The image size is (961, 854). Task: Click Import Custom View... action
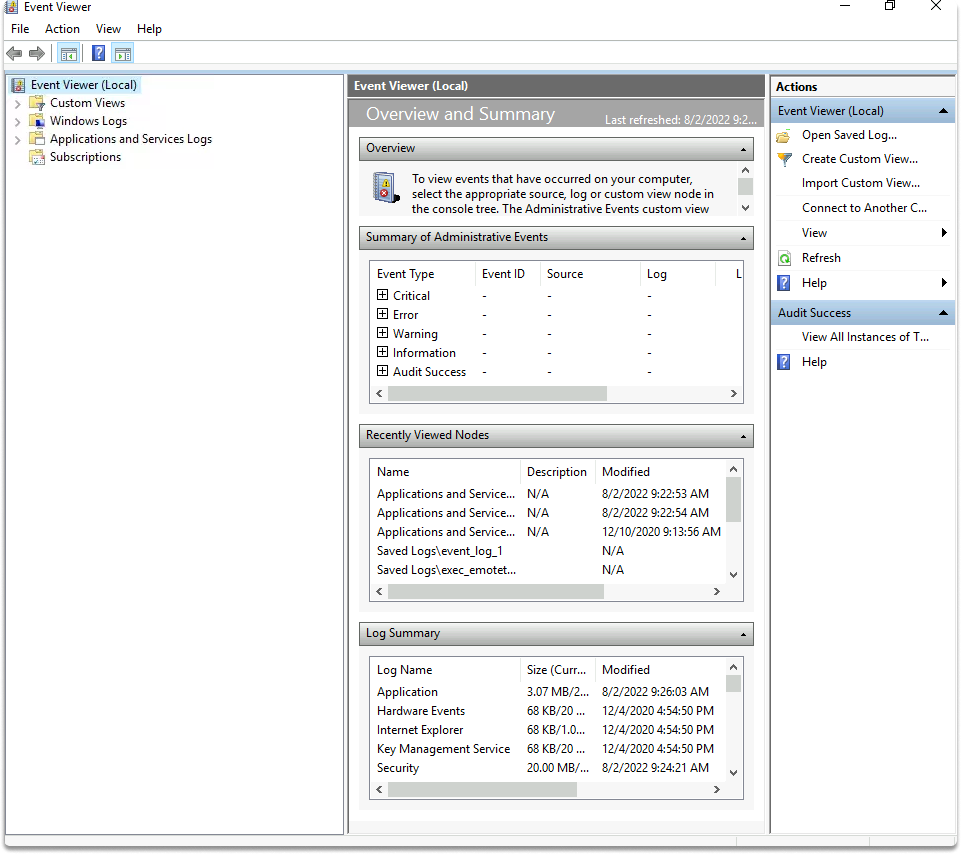click(x=860, y=183)
